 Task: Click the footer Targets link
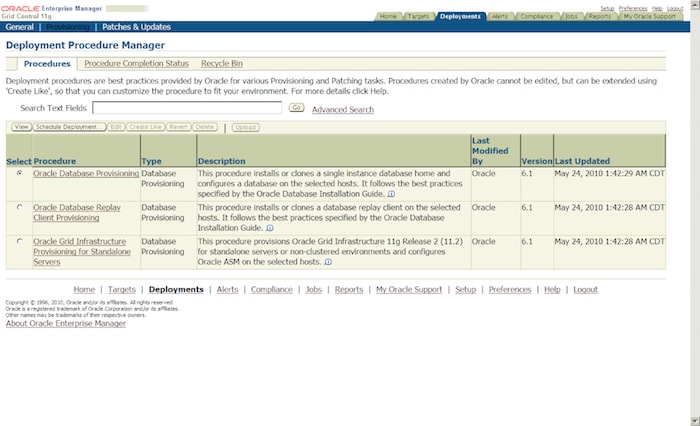coord(121,289)
